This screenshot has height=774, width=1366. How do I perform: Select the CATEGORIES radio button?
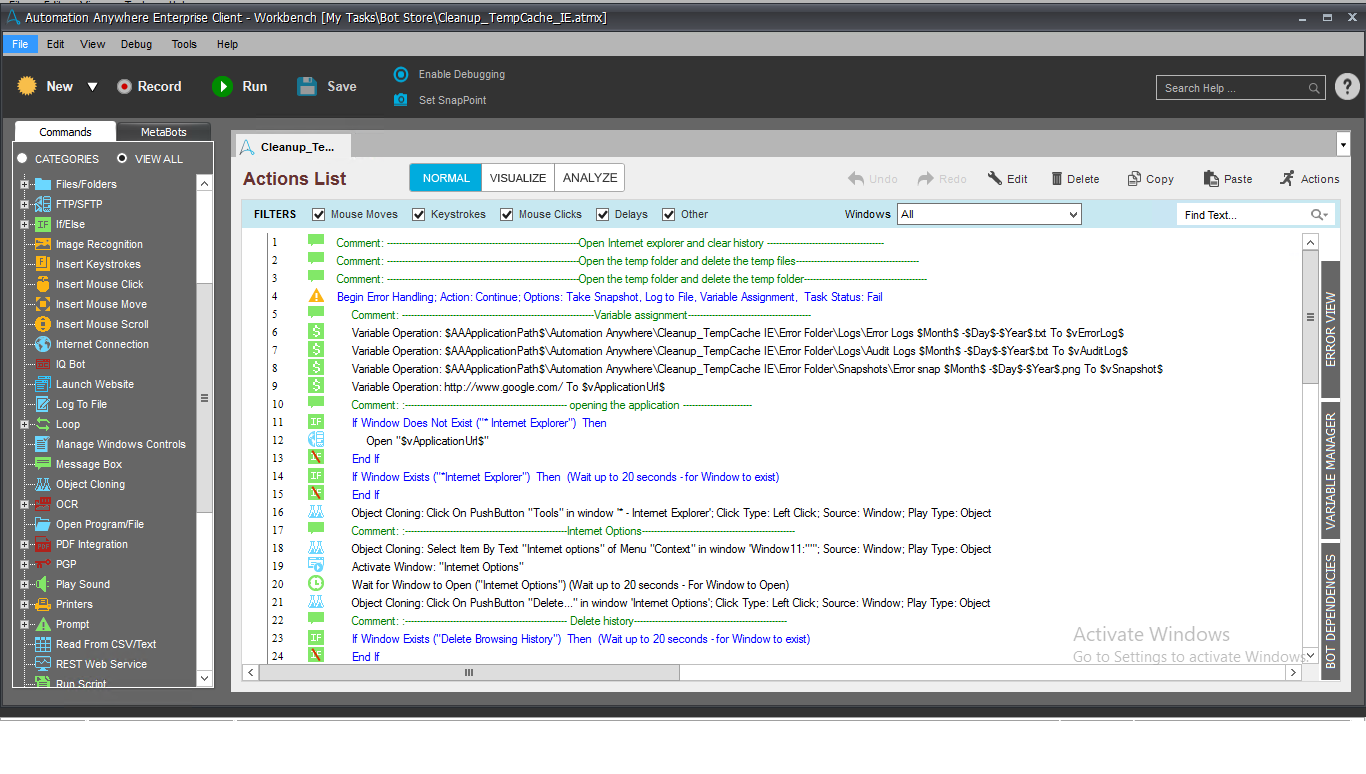22,159
